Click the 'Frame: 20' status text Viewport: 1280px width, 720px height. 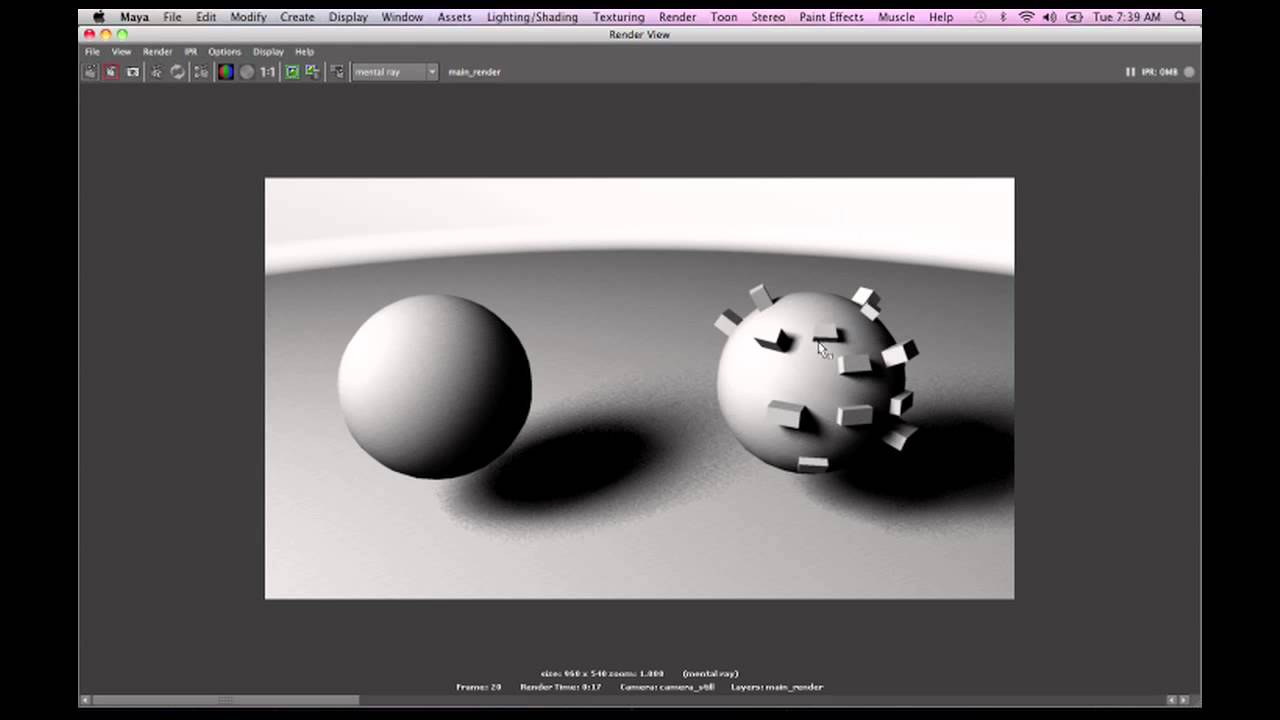click(478, 687)
